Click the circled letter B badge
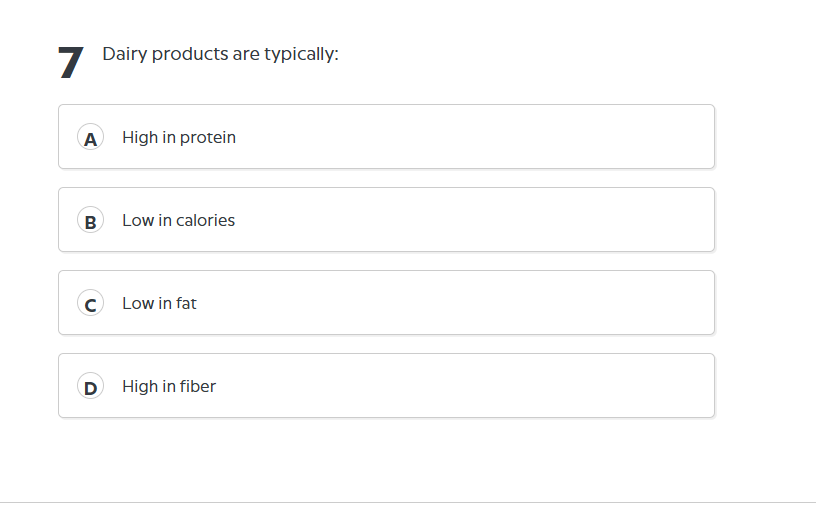Screen dimensions: 816x524 click(x=91, y=221)
